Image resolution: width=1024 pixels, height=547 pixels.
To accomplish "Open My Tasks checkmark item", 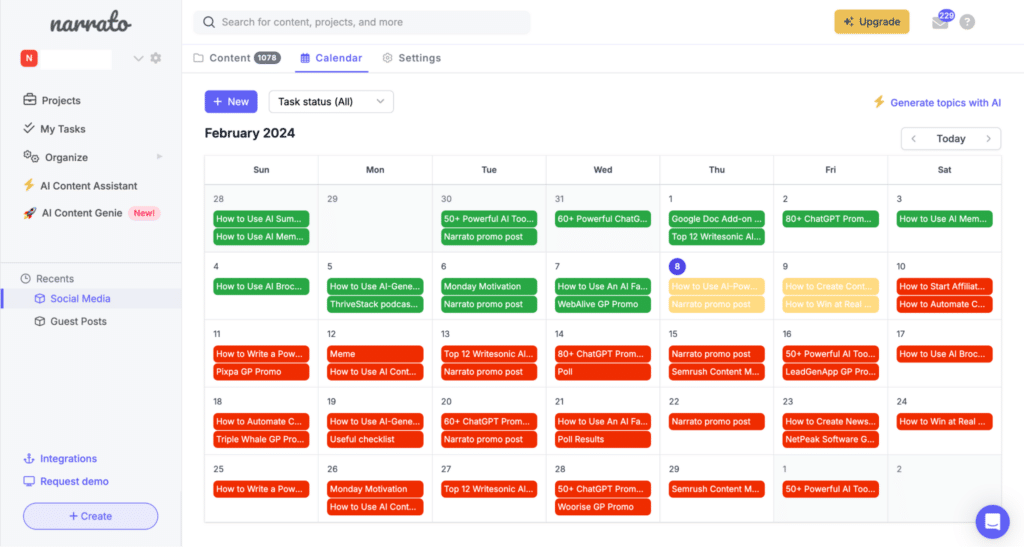I will (x=62, y=129).
